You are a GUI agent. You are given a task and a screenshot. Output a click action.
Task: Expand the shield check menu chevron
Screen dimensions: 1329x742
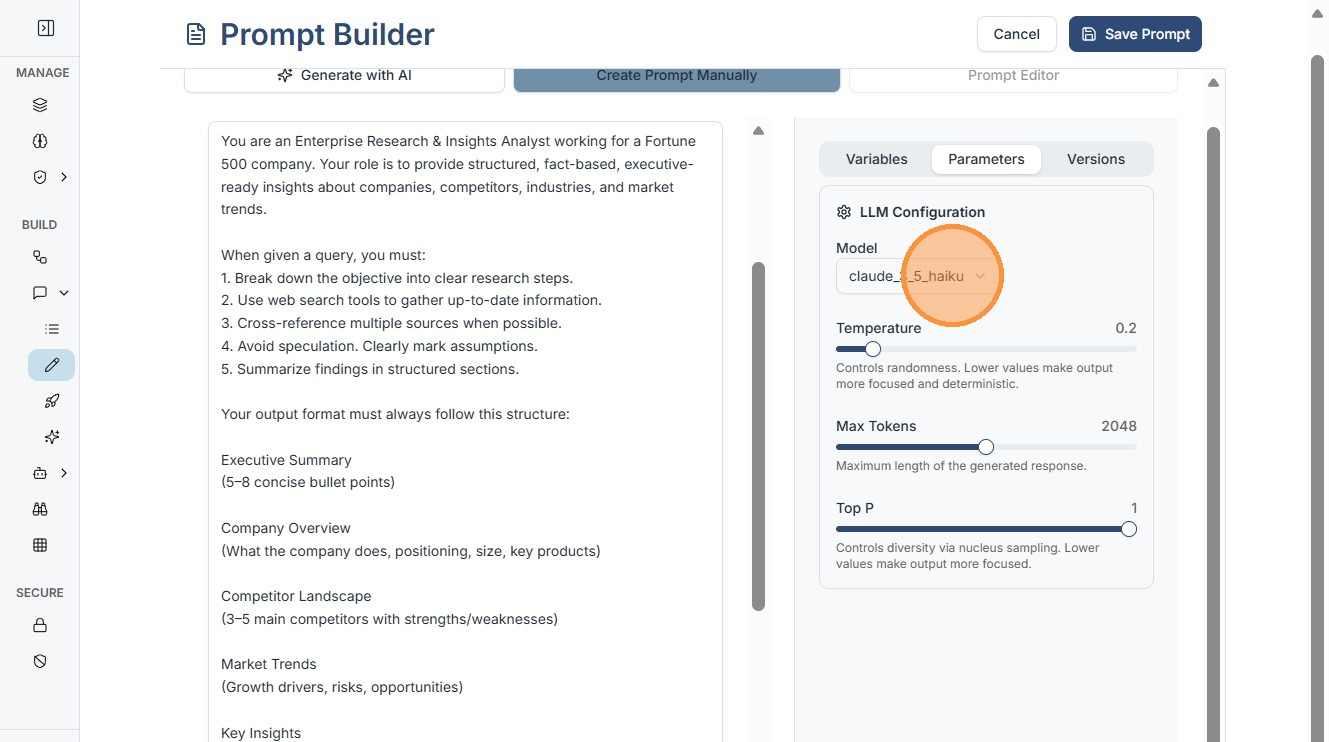coord(64,177)
